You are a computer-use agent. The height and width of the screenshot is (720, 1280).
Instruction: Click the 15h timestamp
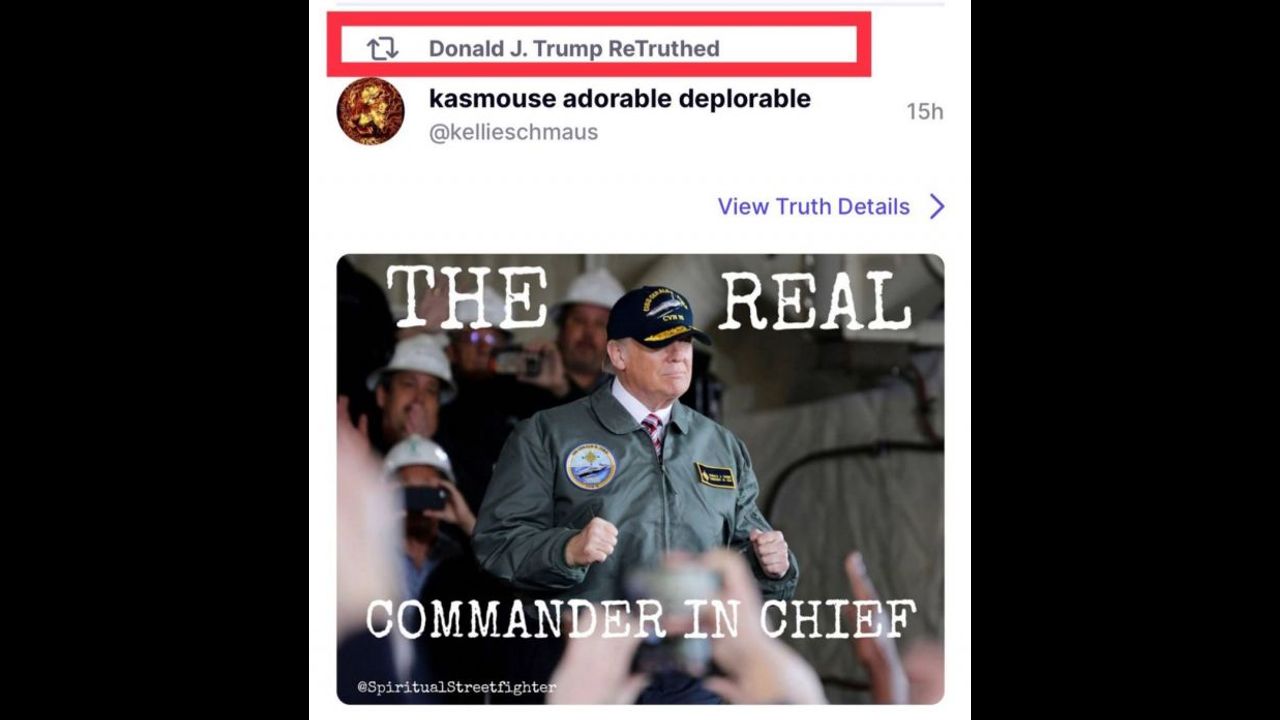(925, 112)
